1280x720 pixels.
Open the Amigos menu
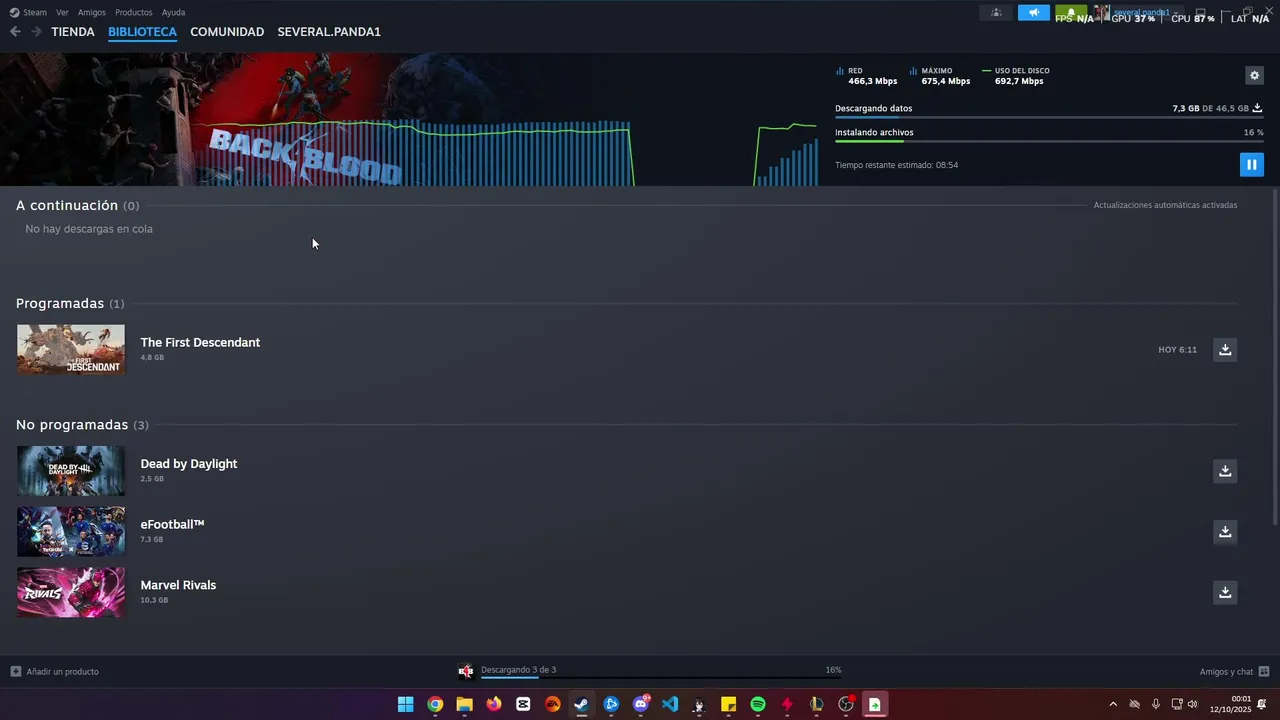92,12
